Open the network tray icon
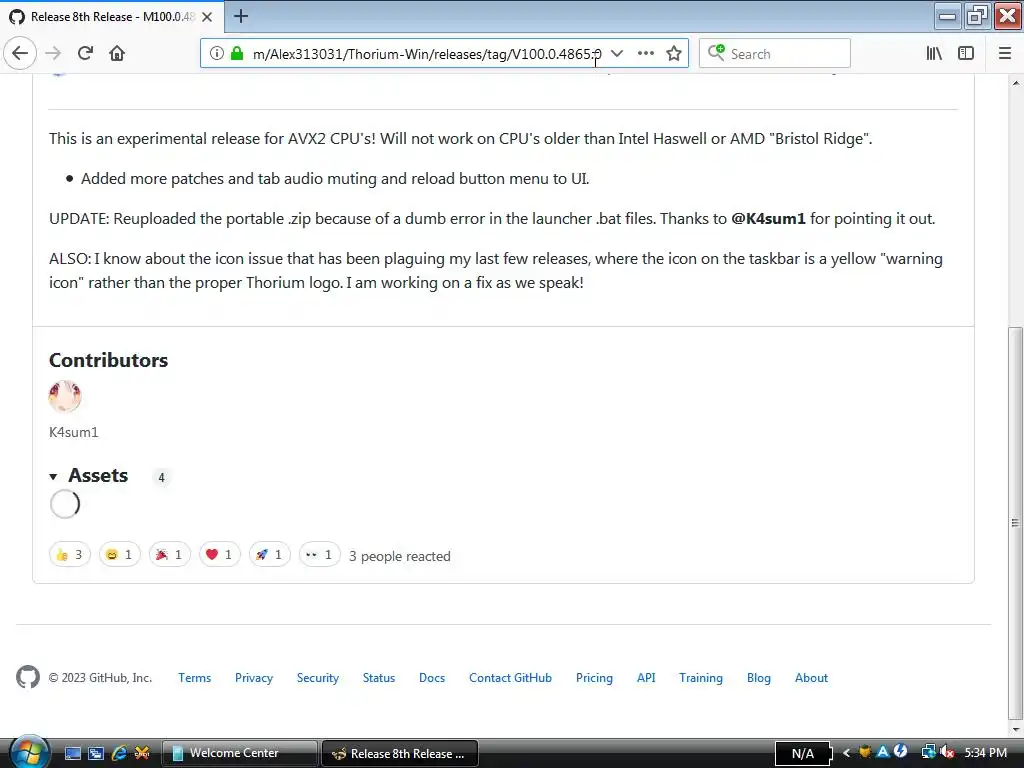Screen dimensions: 1024x768 tap(928, 753)
